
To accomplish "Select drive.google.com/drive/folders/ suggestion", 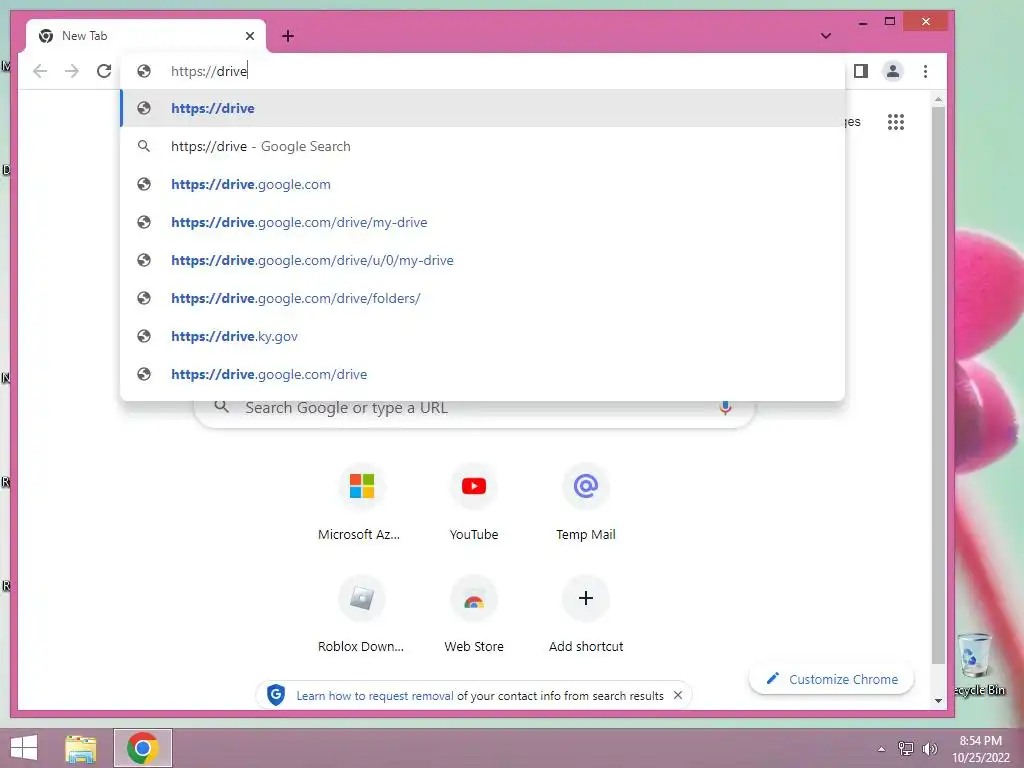I will click(483, 298).
